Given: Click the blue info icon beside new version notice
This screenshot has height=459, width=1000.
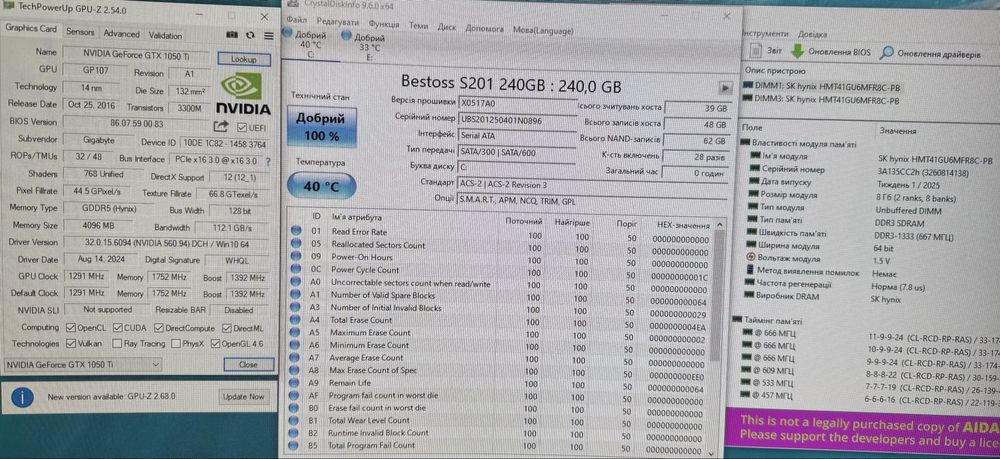Looking at the screenshot, I should (x=22, y=398).
